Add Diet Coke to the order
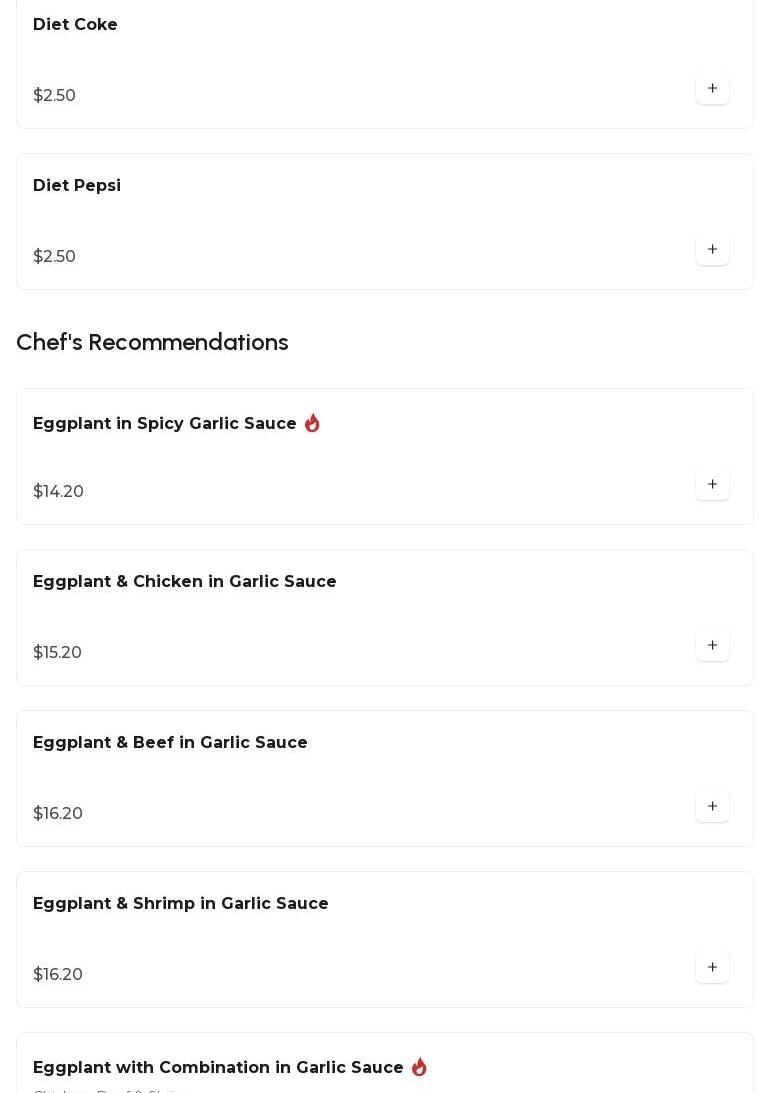This screenshot has width=770, height=1093. click(x=712, y=89)
